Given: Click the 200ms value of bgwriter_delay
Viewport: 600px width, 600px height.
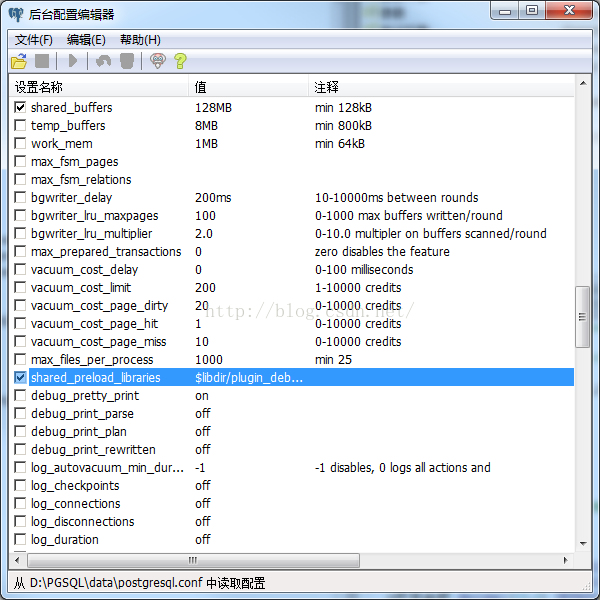Looking at the screenshot, I should (213, 197).
